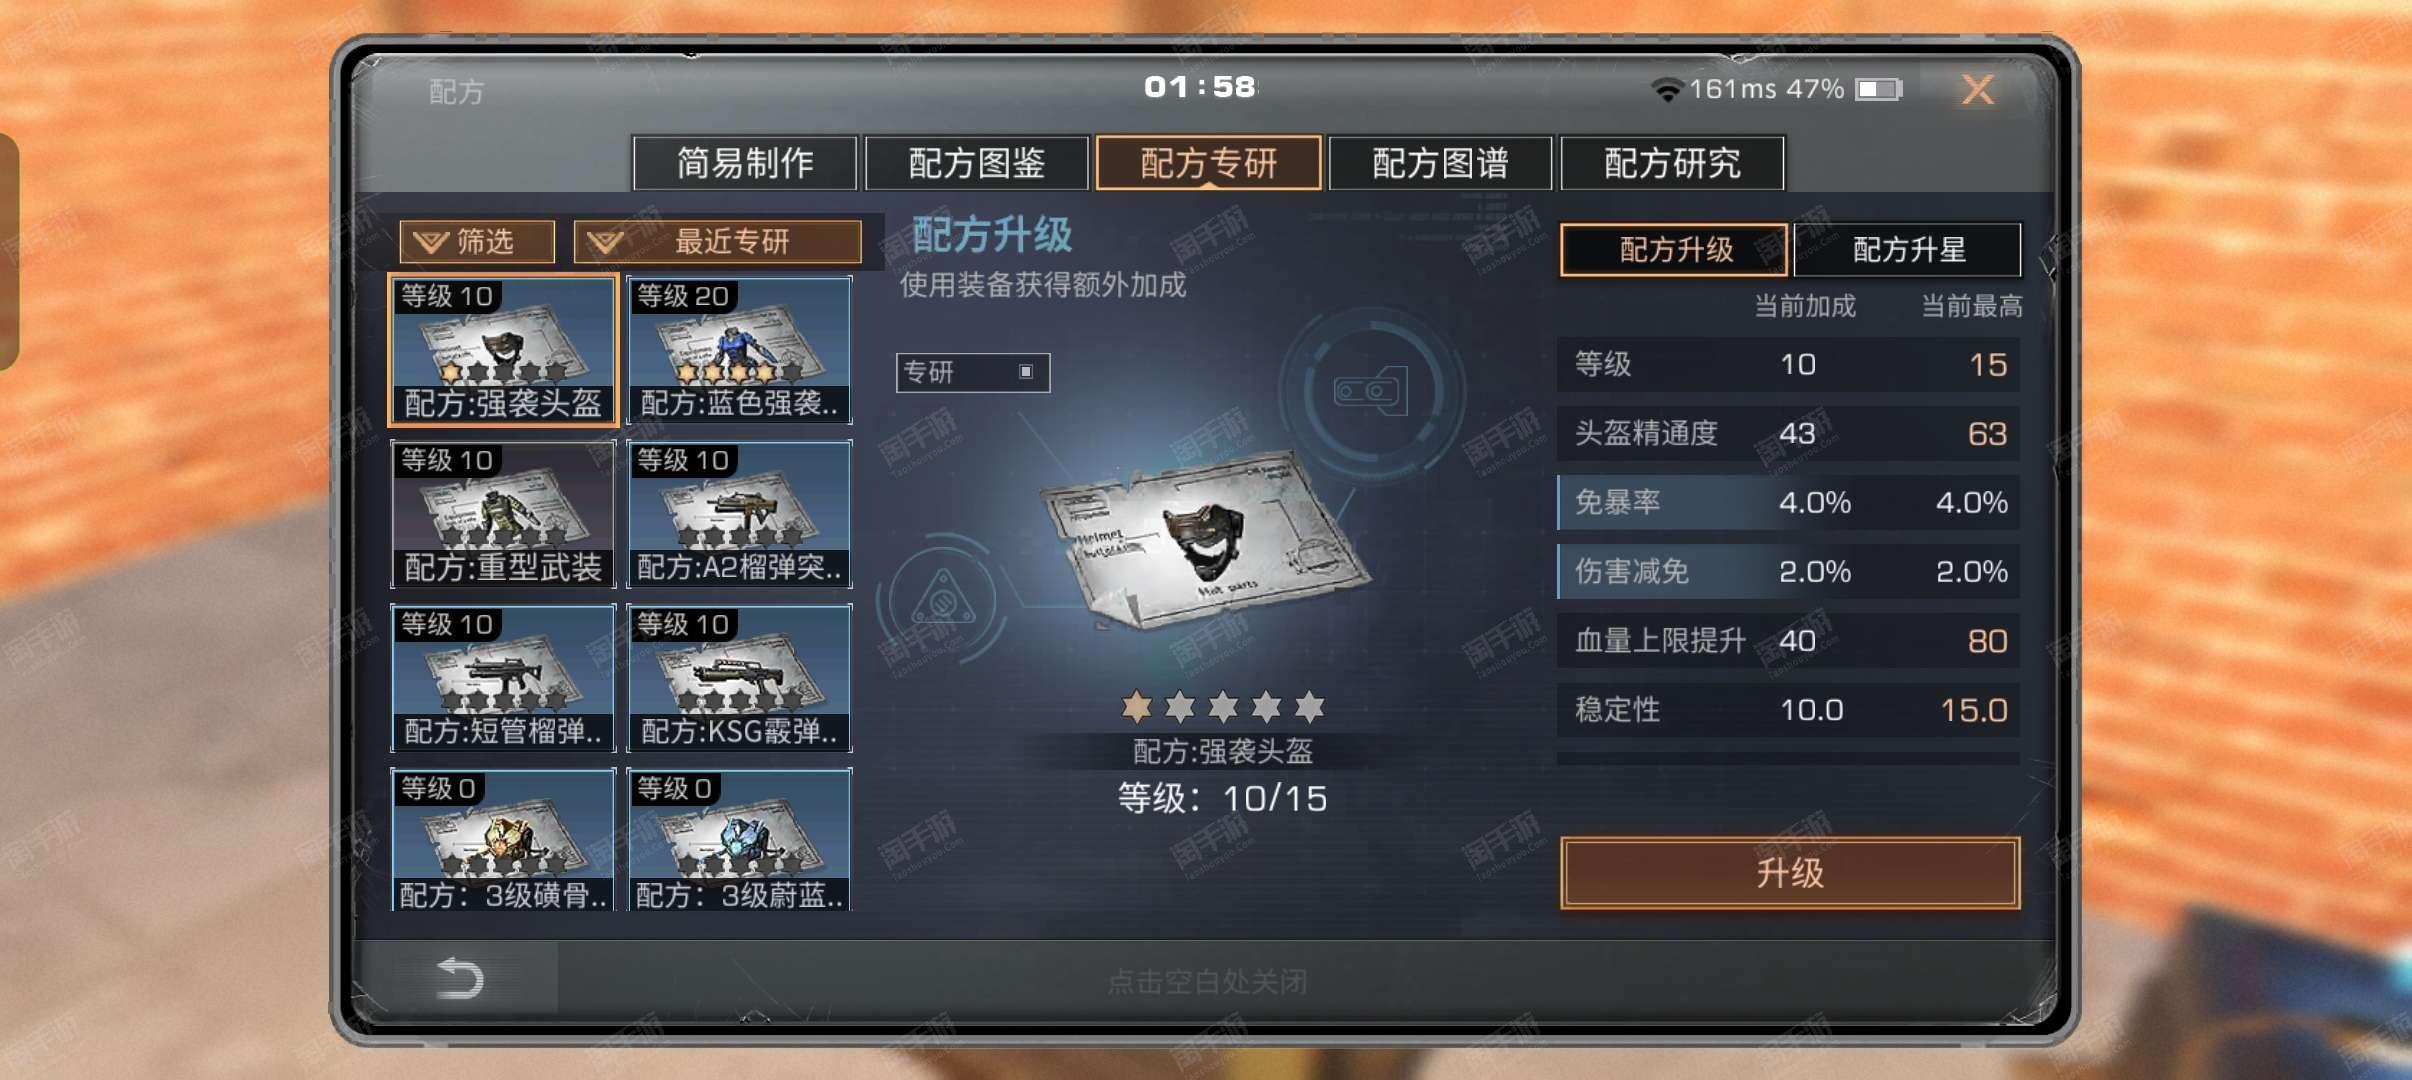Choose the 重型武装 recipe icon
The image size is (2412, 1080).
click(503, 514)
